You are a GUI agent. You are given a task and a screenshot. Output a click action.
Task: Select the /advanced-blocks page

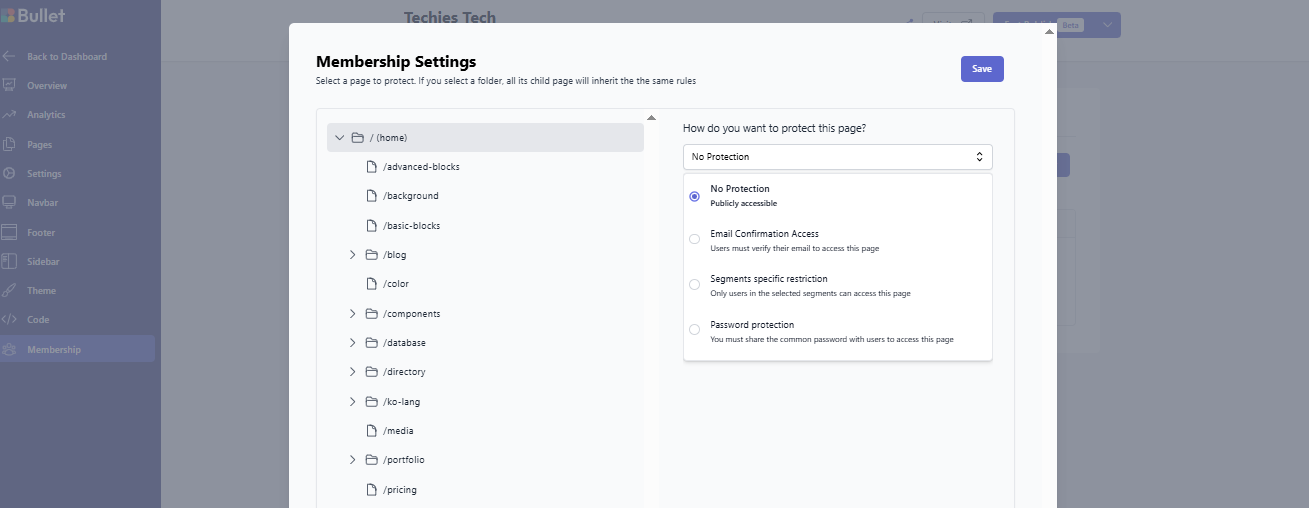pos(421,167)
